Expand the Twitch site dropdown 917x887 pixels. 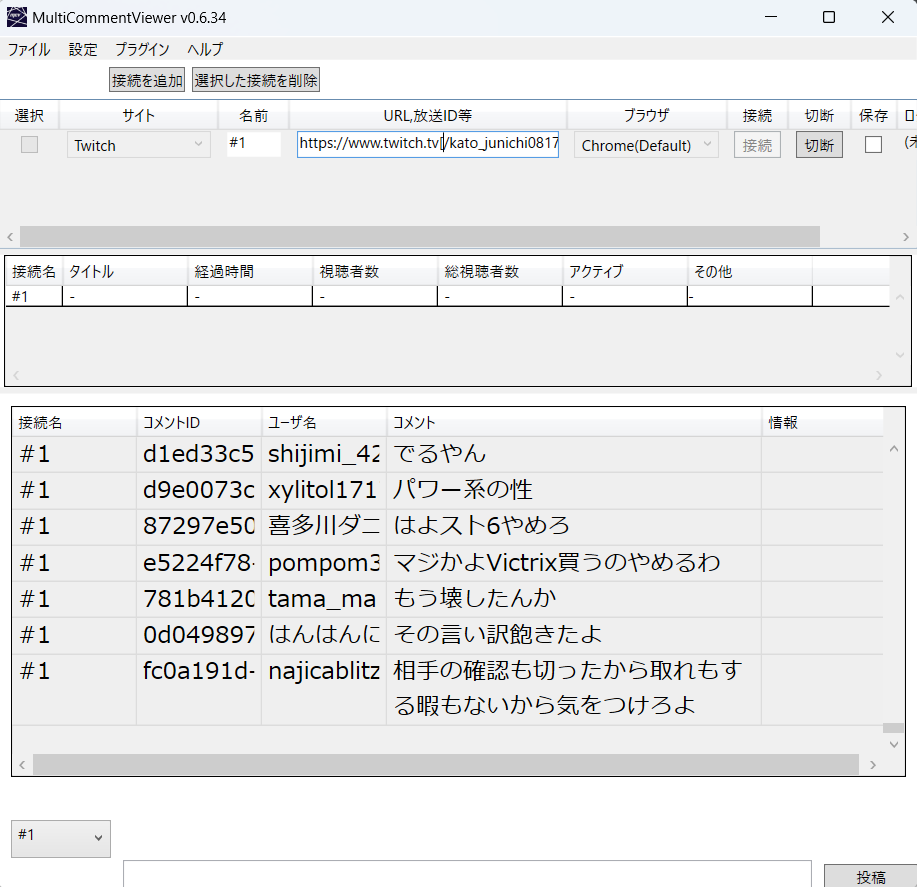click(139, 145)
